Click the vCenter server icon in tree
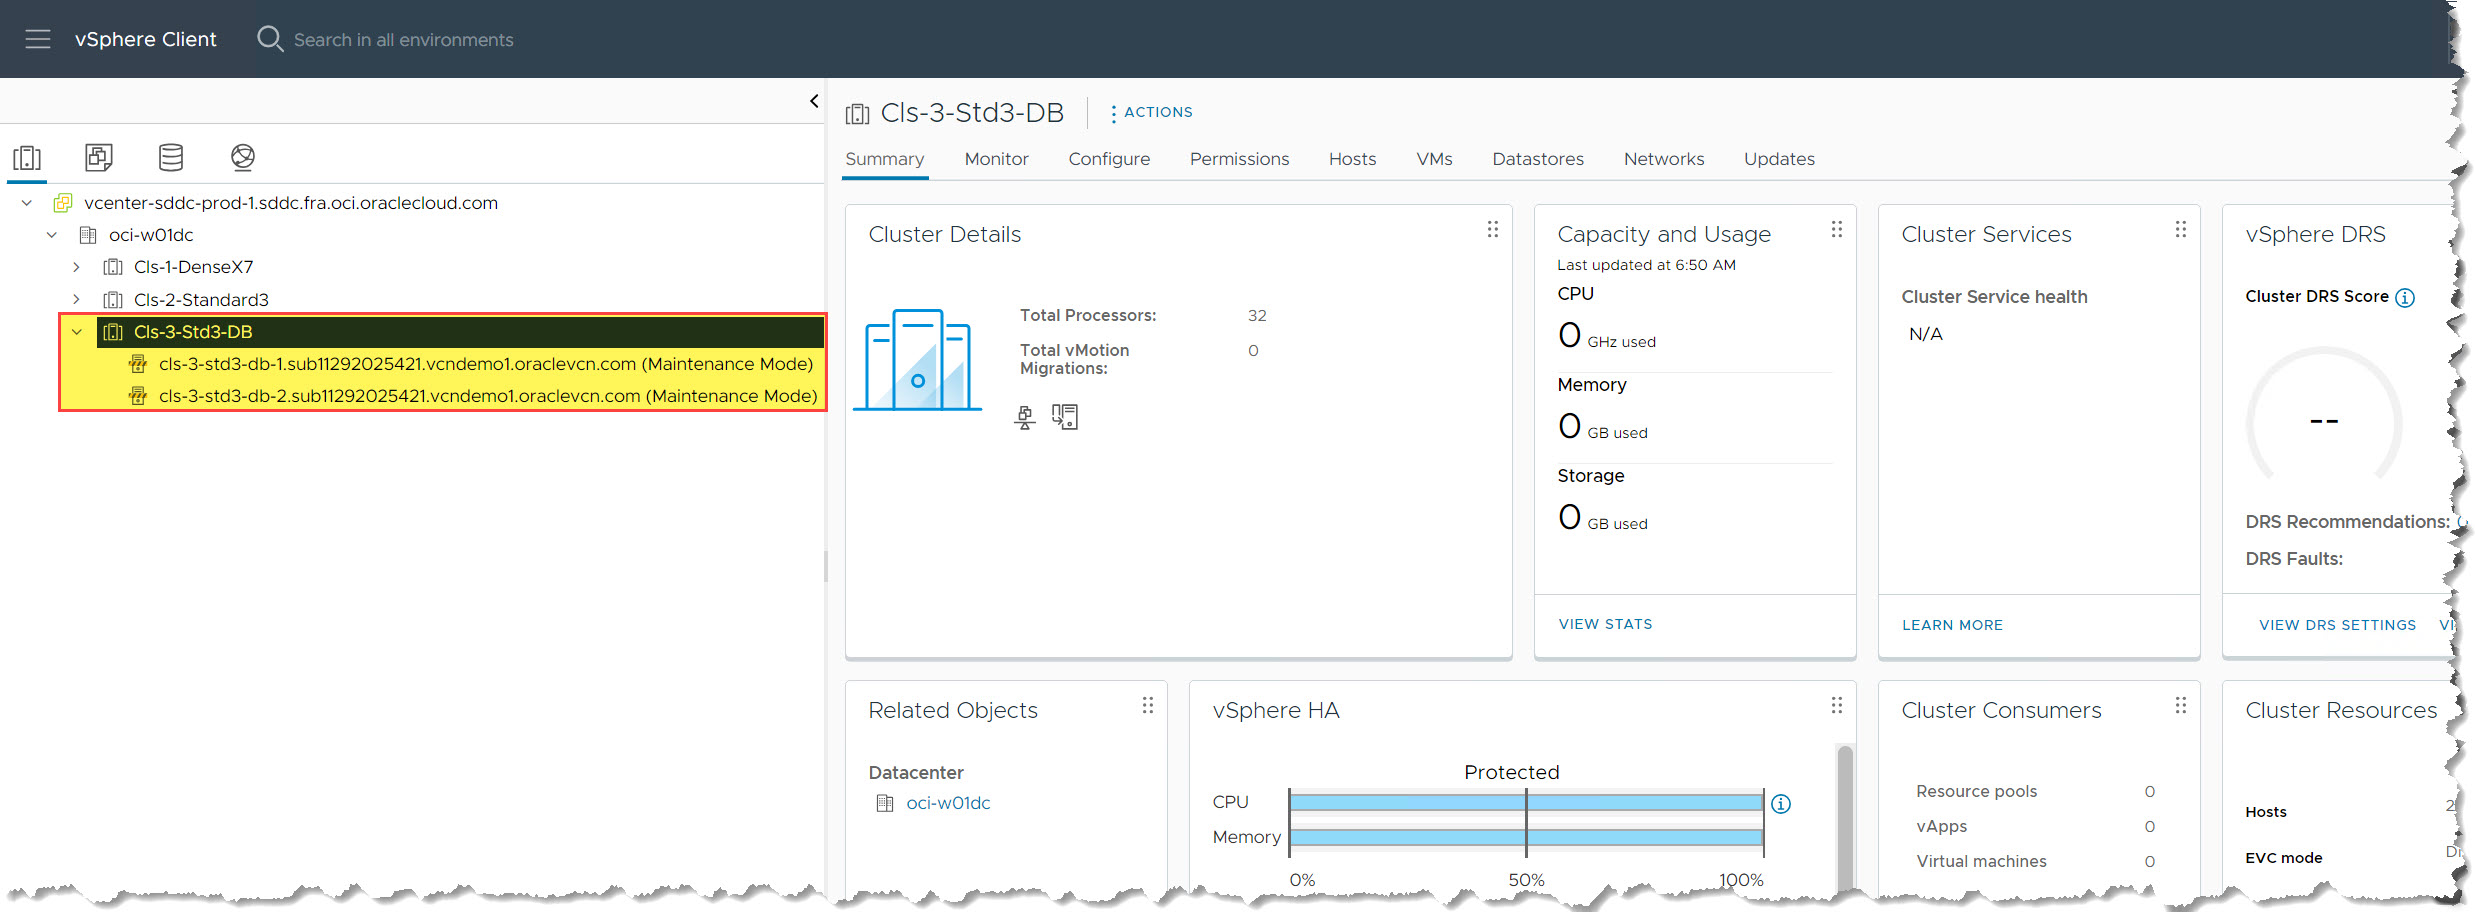The image size is (2475, 912). (x=63, y=203)
